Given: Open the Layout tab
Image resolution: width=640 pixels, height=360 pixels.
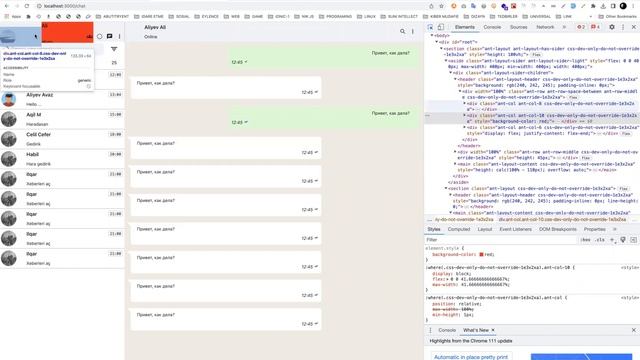Looking at the screenshot, I should [484, 229].
